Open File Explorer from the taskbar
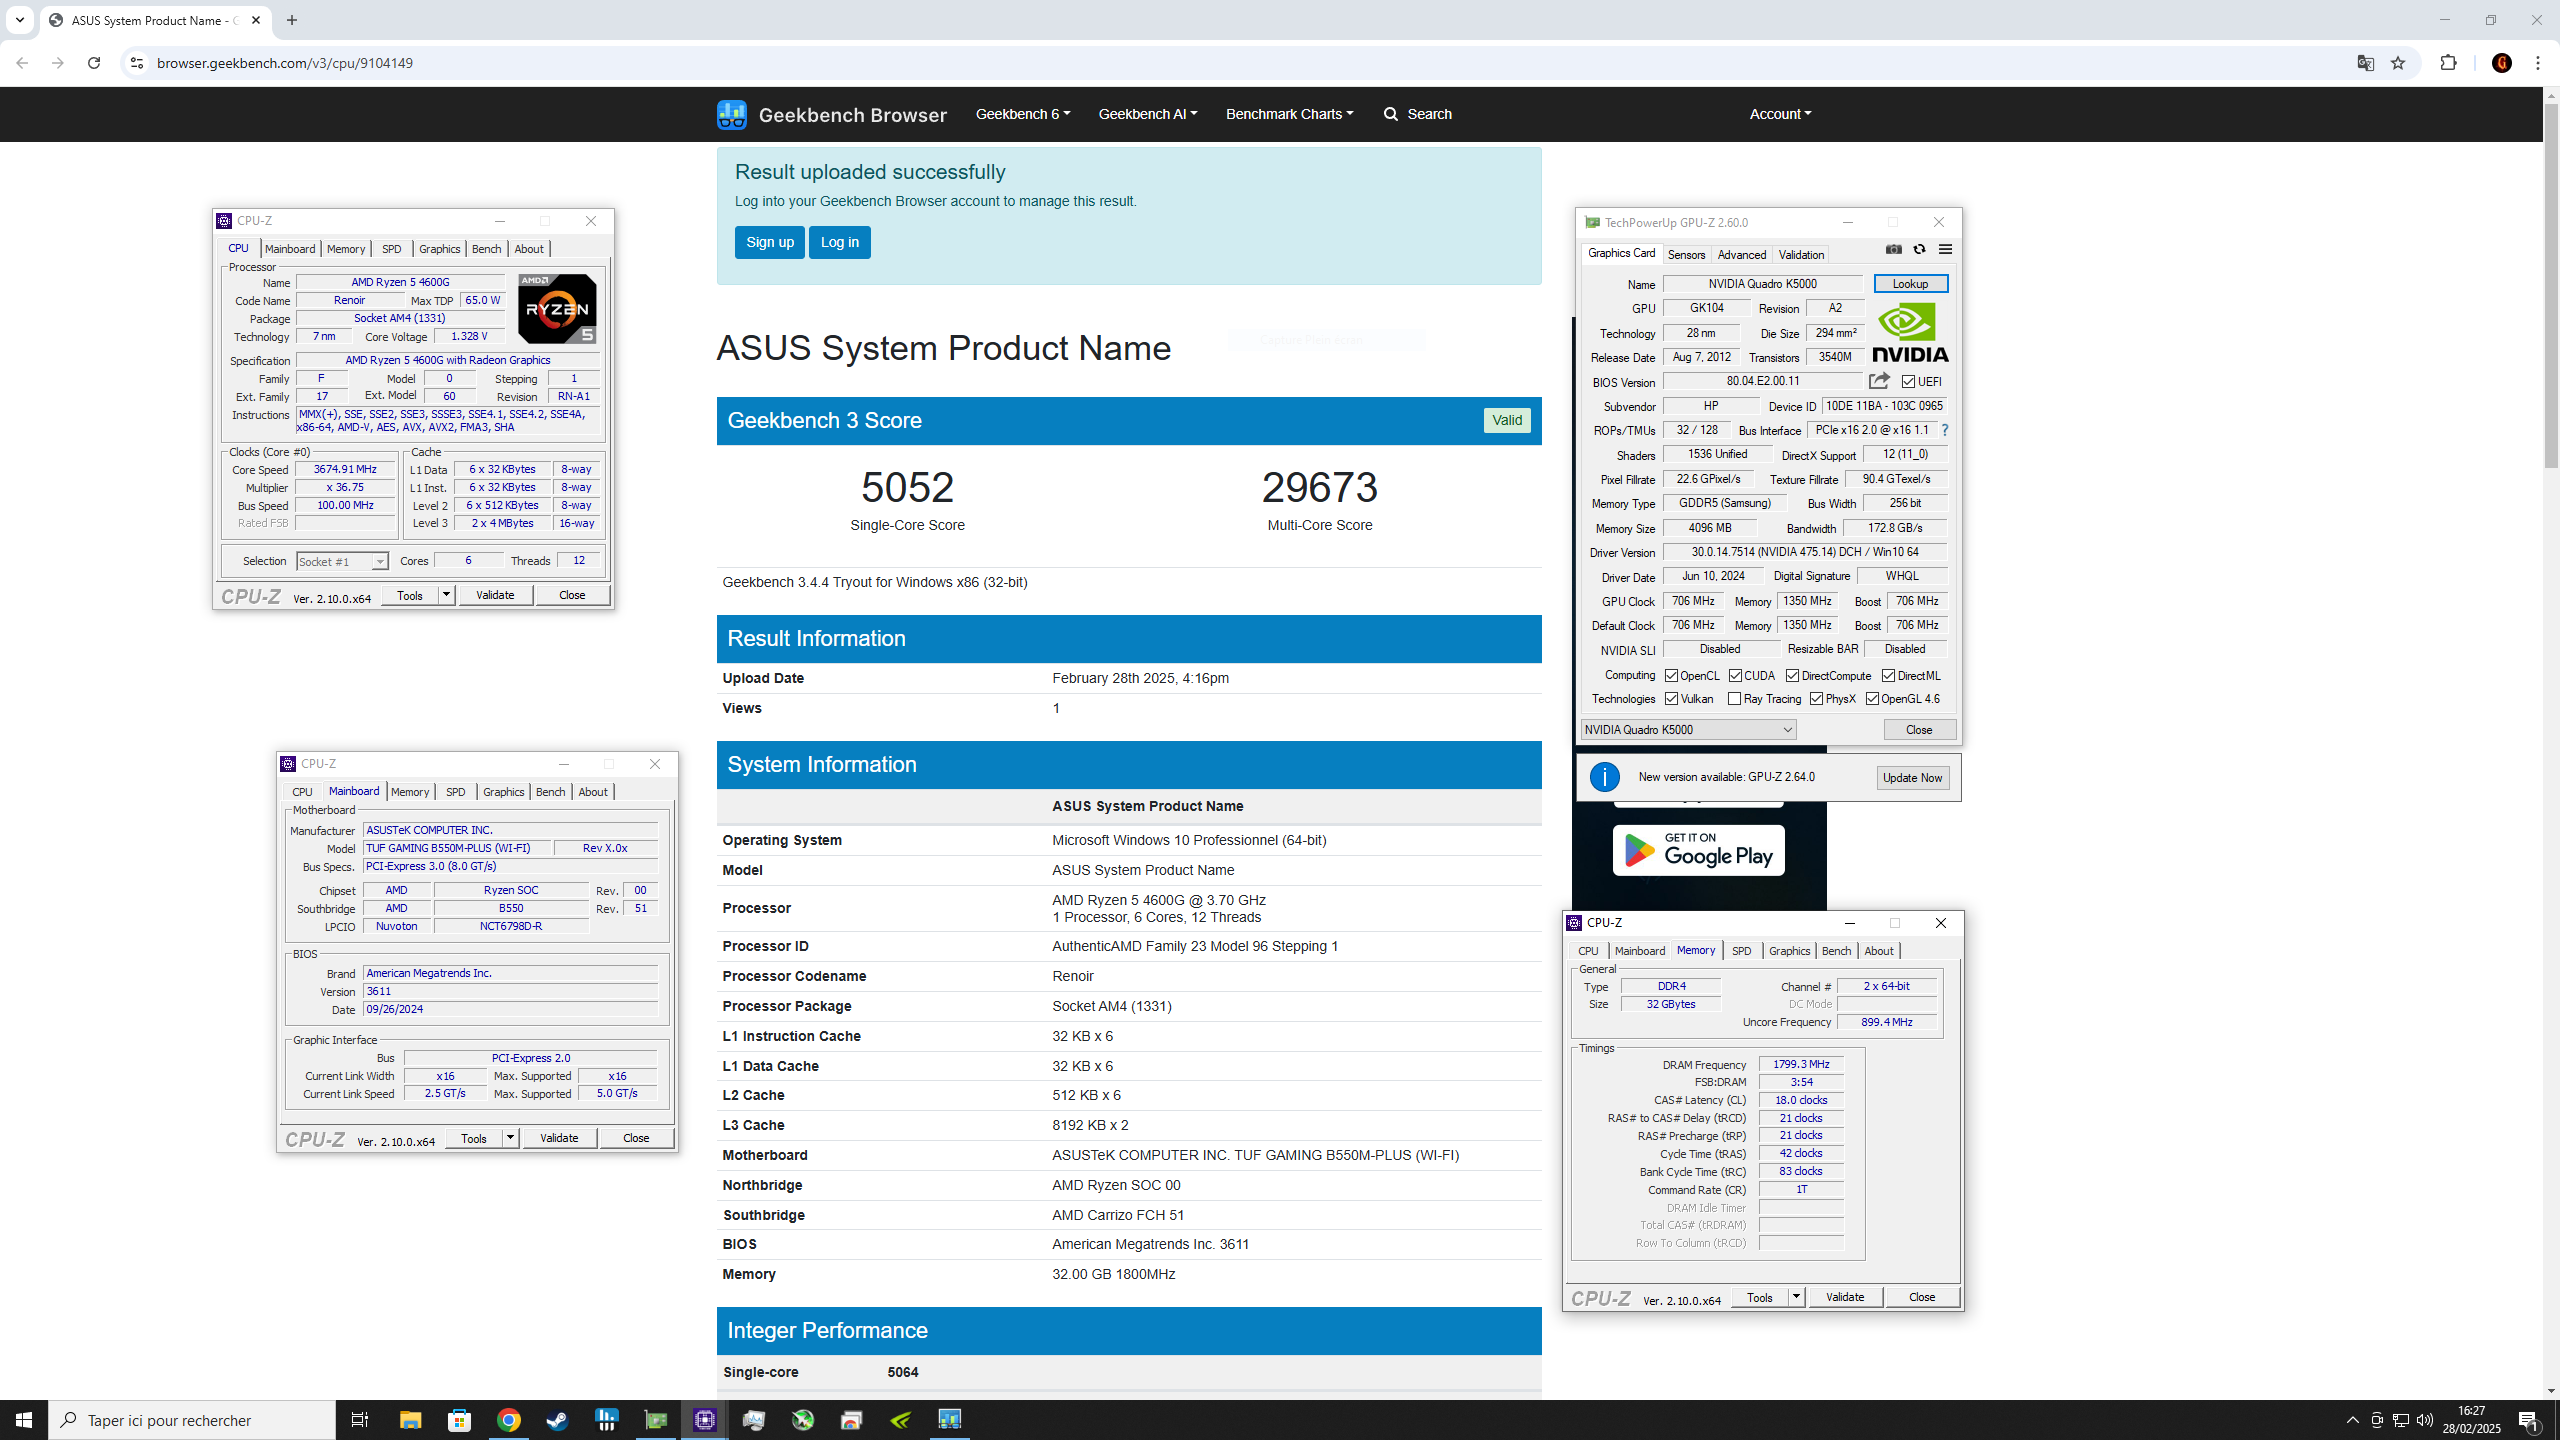 pos(411,1420)
